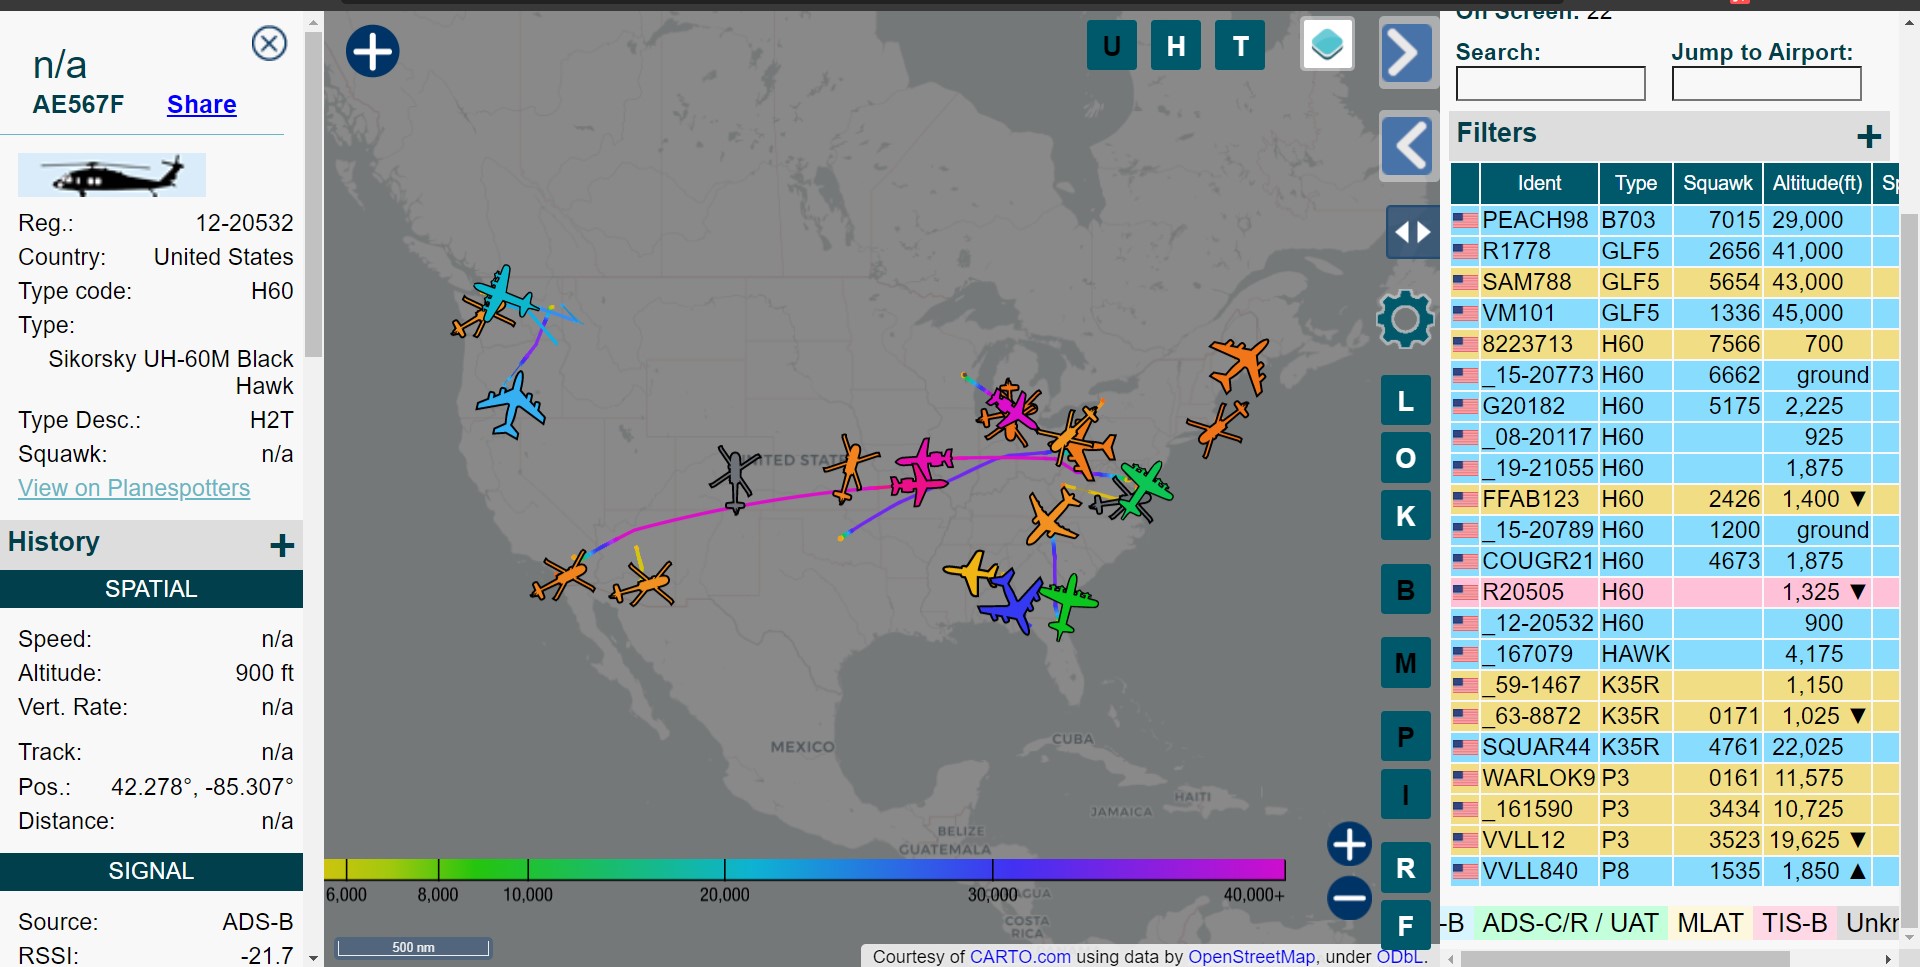Click the 8,000 green altitude color segment
The image size is (1920, 967).
437,869
